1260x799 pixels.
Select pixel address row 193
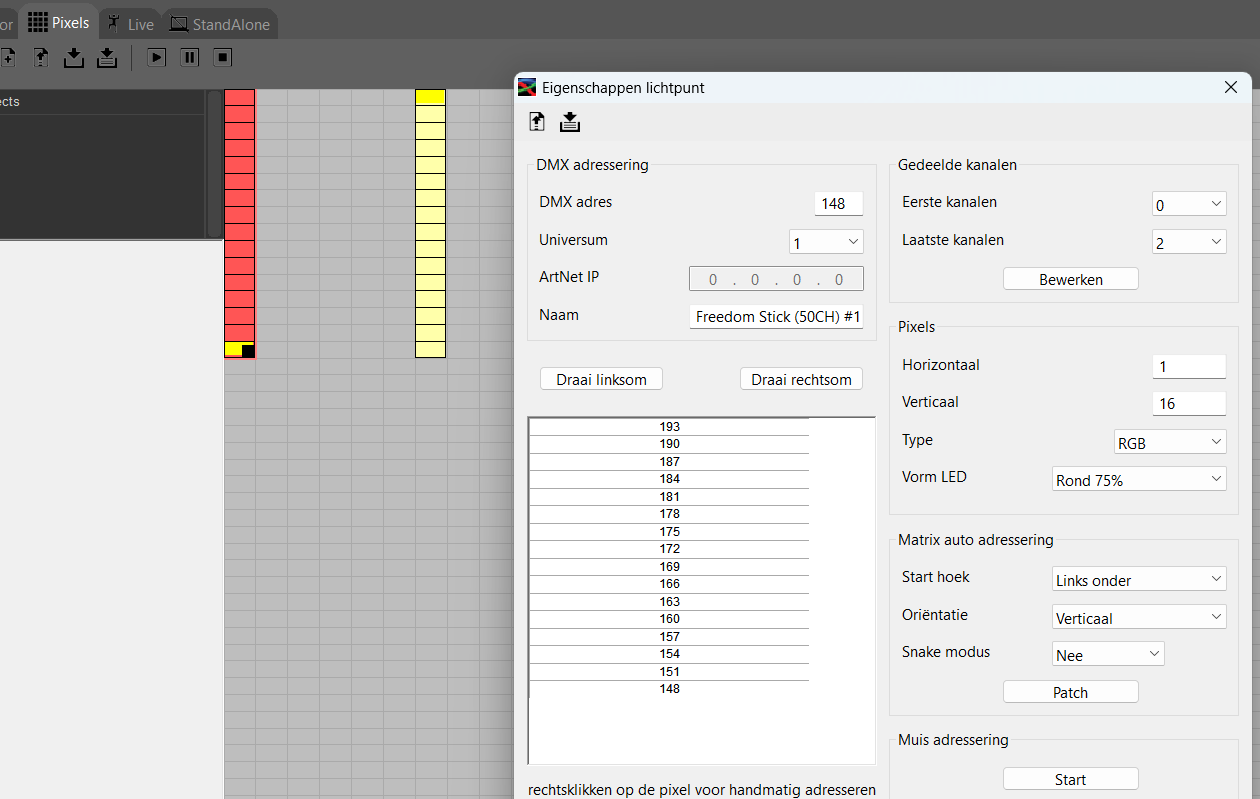tap(669, 426)
